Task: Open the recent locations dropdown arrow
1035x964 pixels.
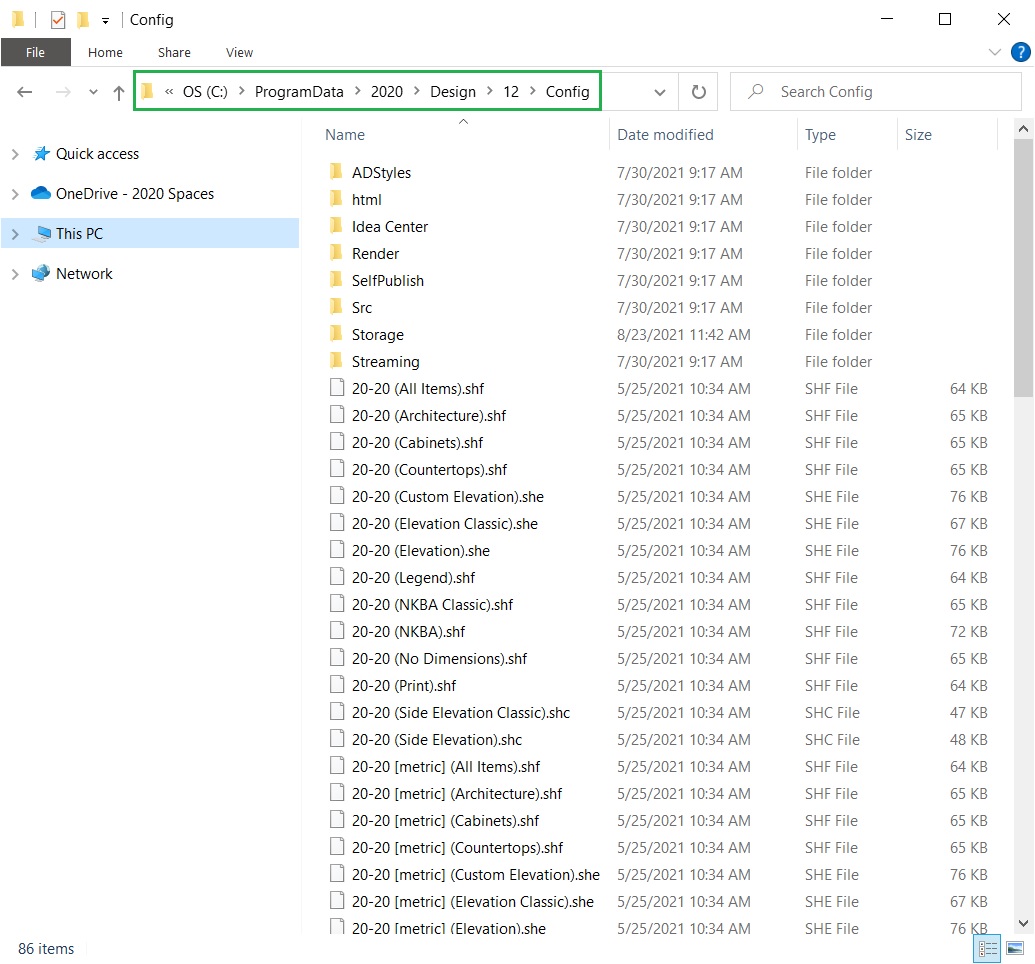Action: tap(93, 92)
